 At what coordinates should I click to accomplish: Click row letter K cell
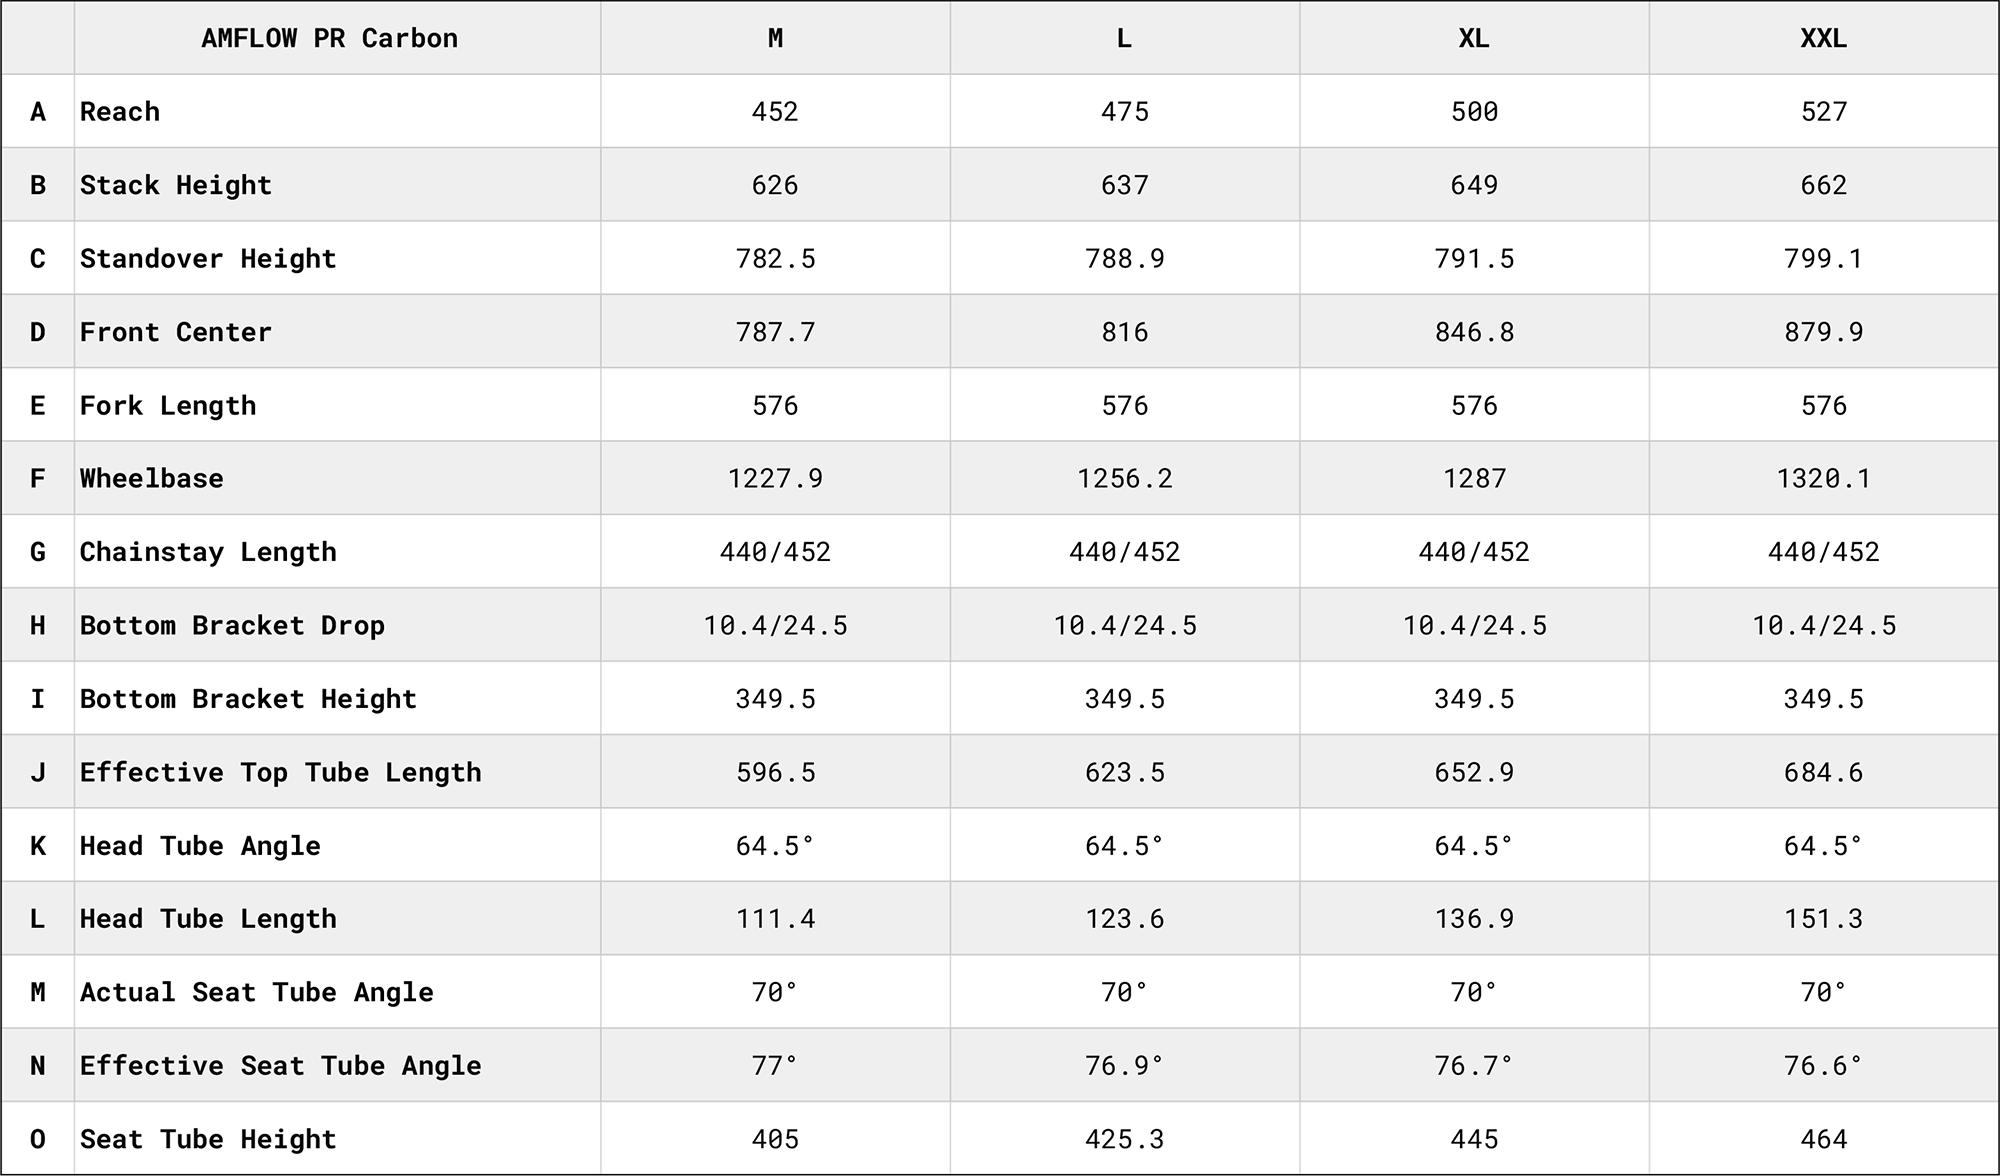(38, 846)
